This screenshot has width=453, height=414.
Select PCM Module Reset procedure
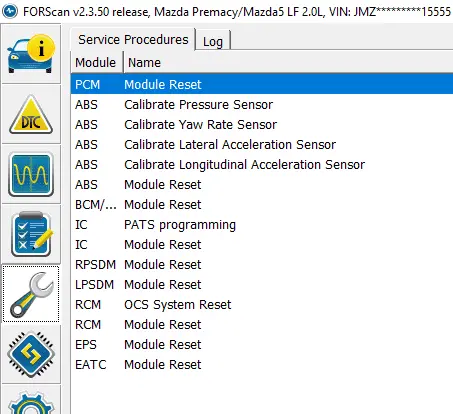pyautogui.click(x=262, y=84)
